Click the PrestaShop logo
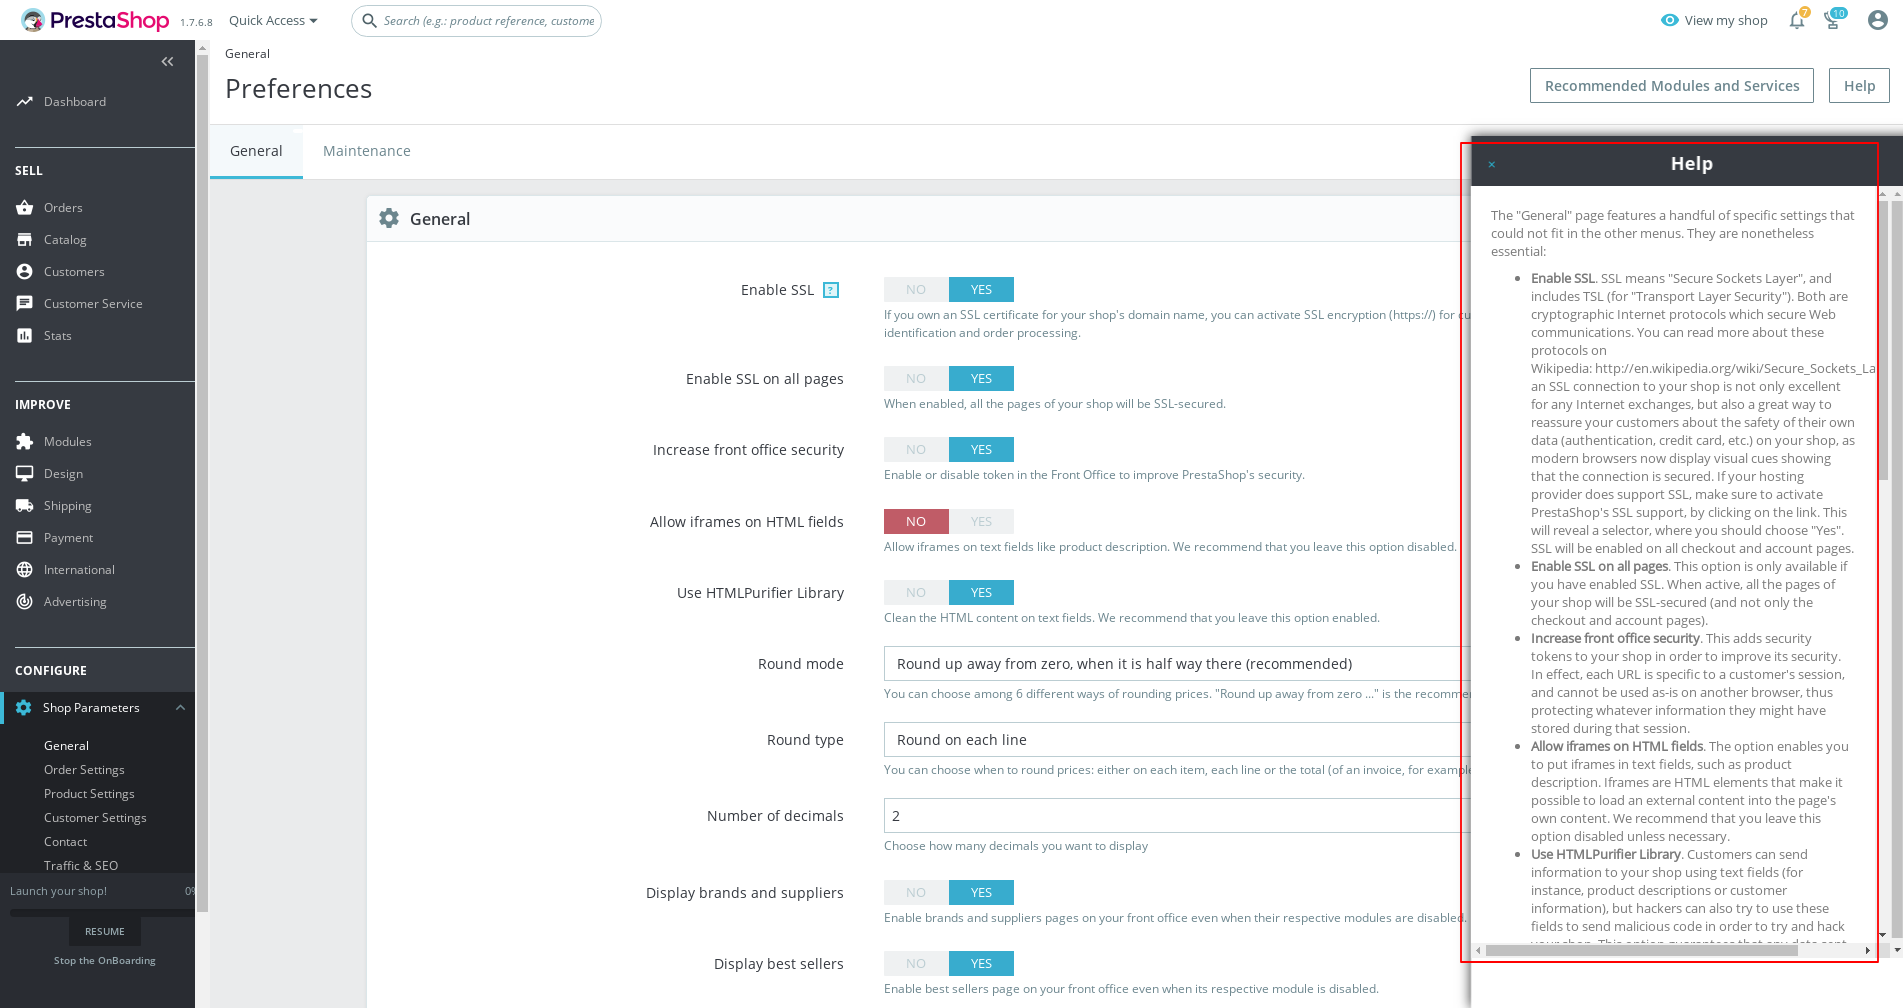 pyautogui.click(x=95, y=20)
